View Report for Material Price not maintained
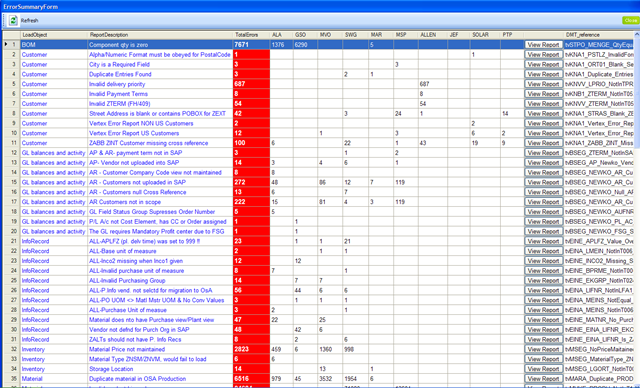Screen dimensions: 640x388 543,349
